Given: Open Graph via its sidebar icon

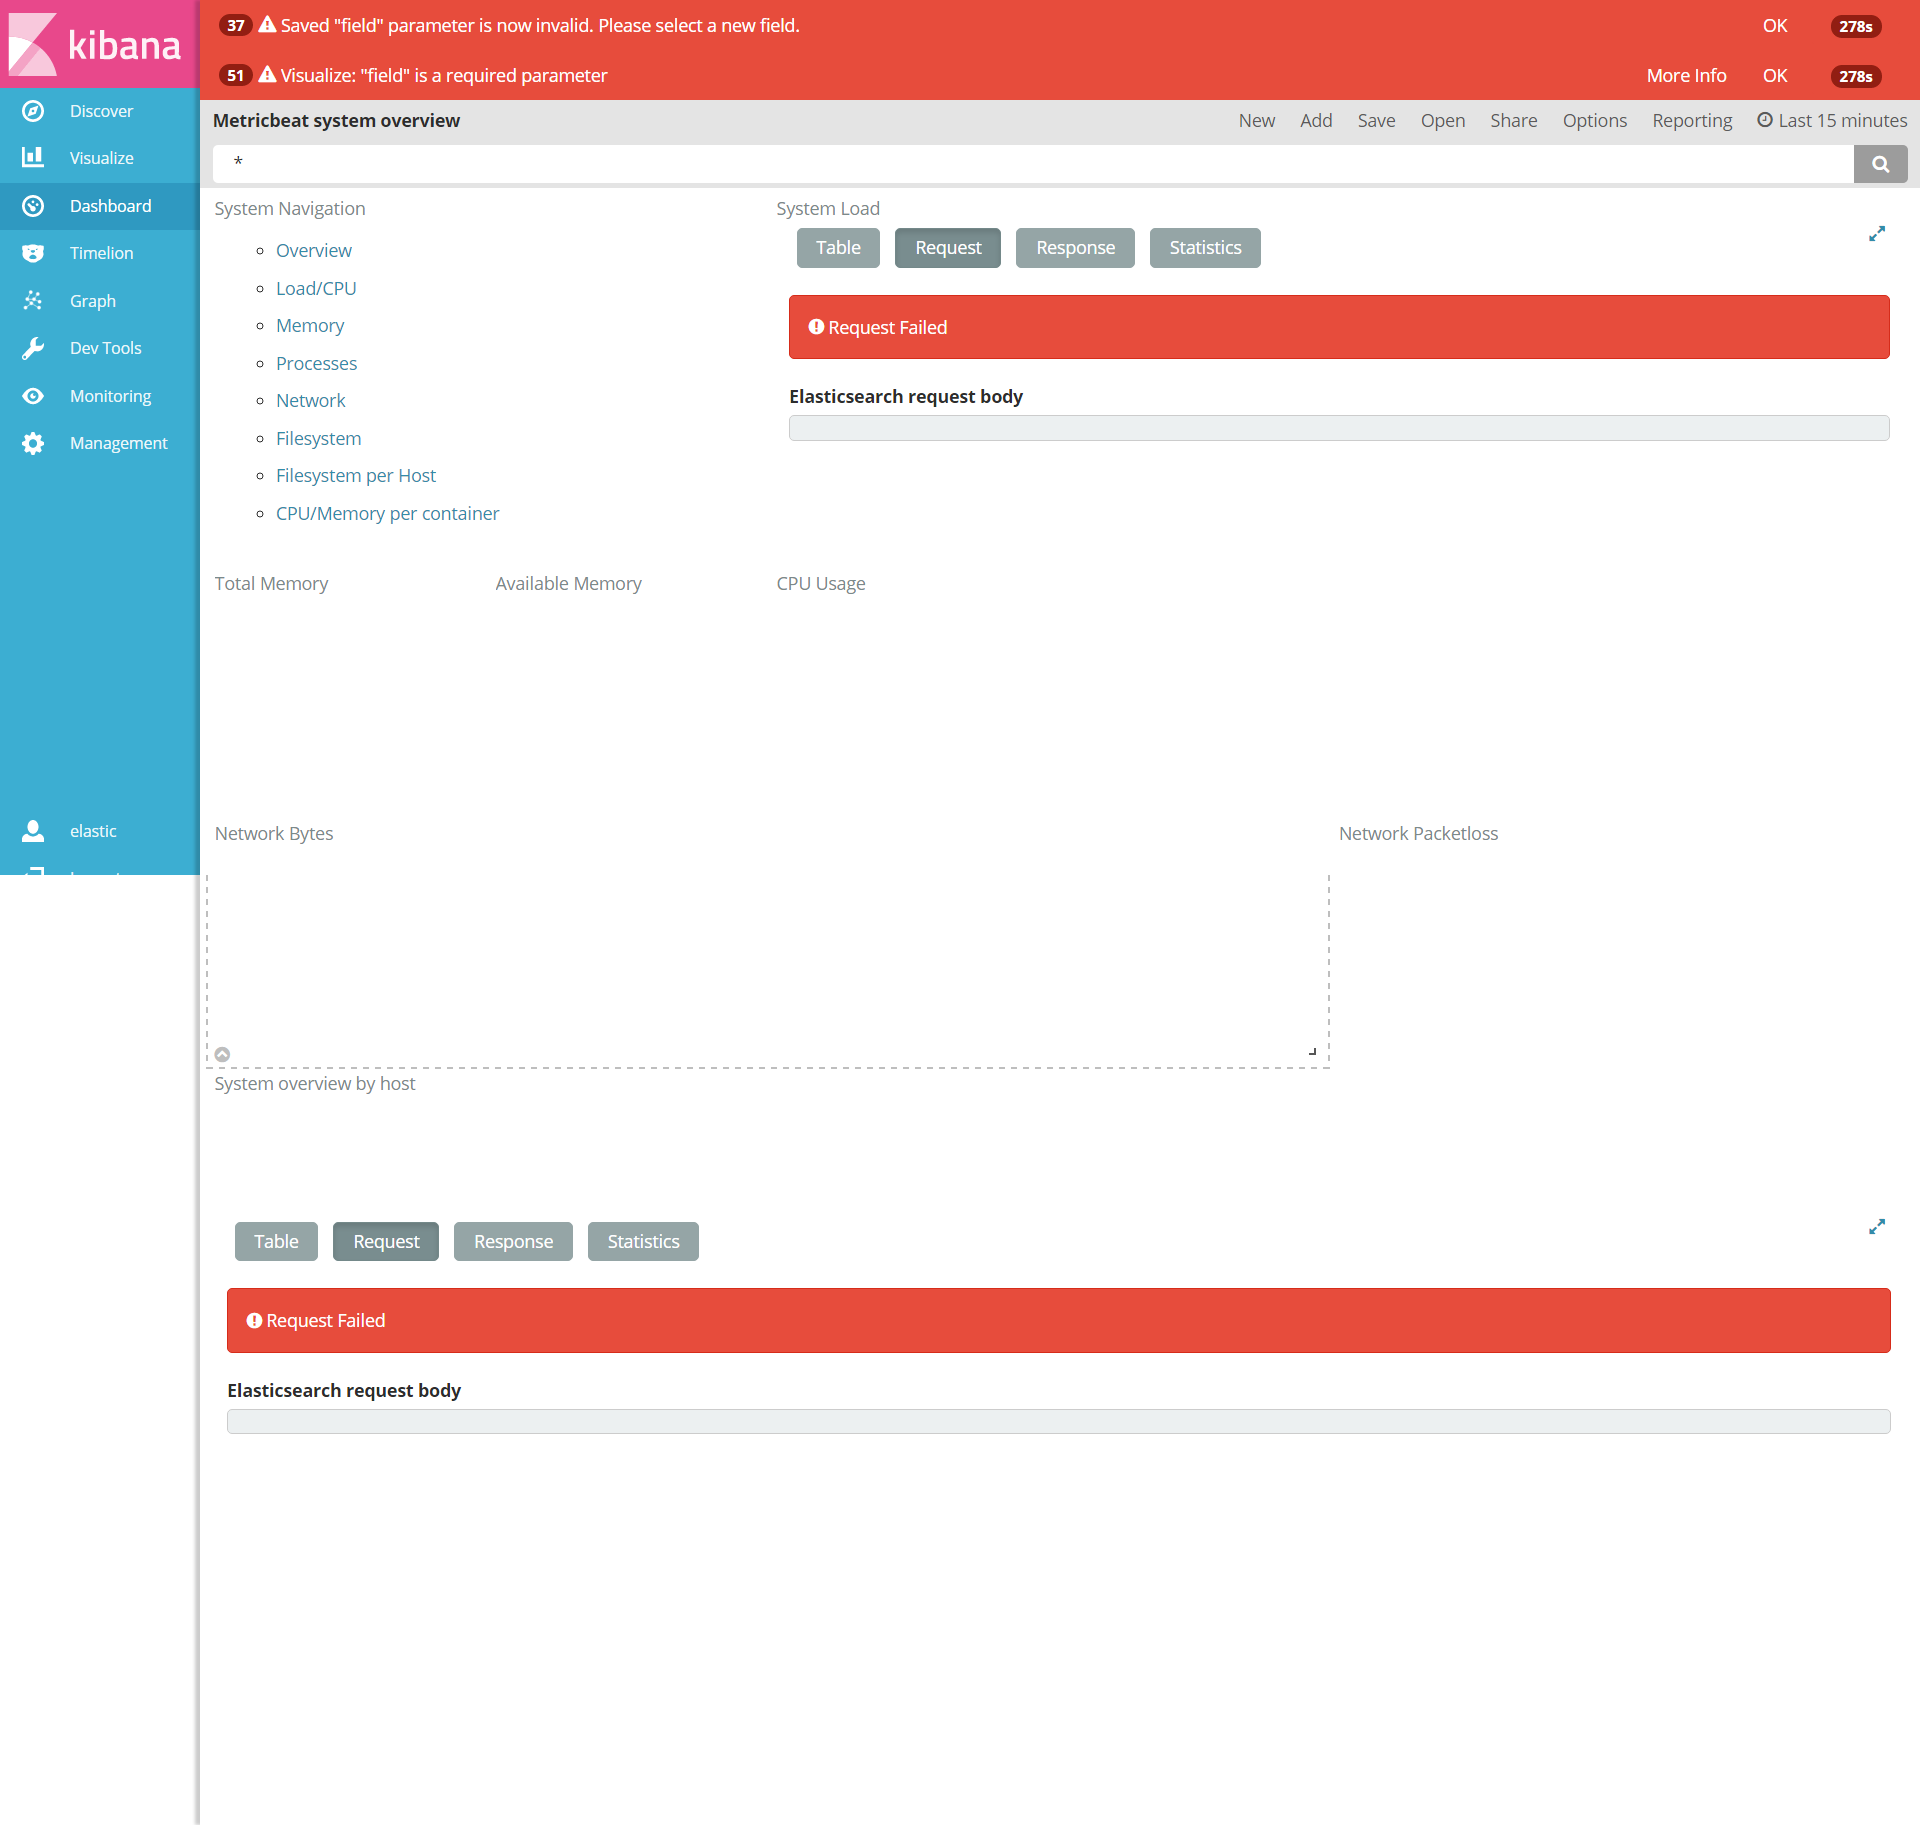Looking at the screenshot, I should [x=33, y=301].
